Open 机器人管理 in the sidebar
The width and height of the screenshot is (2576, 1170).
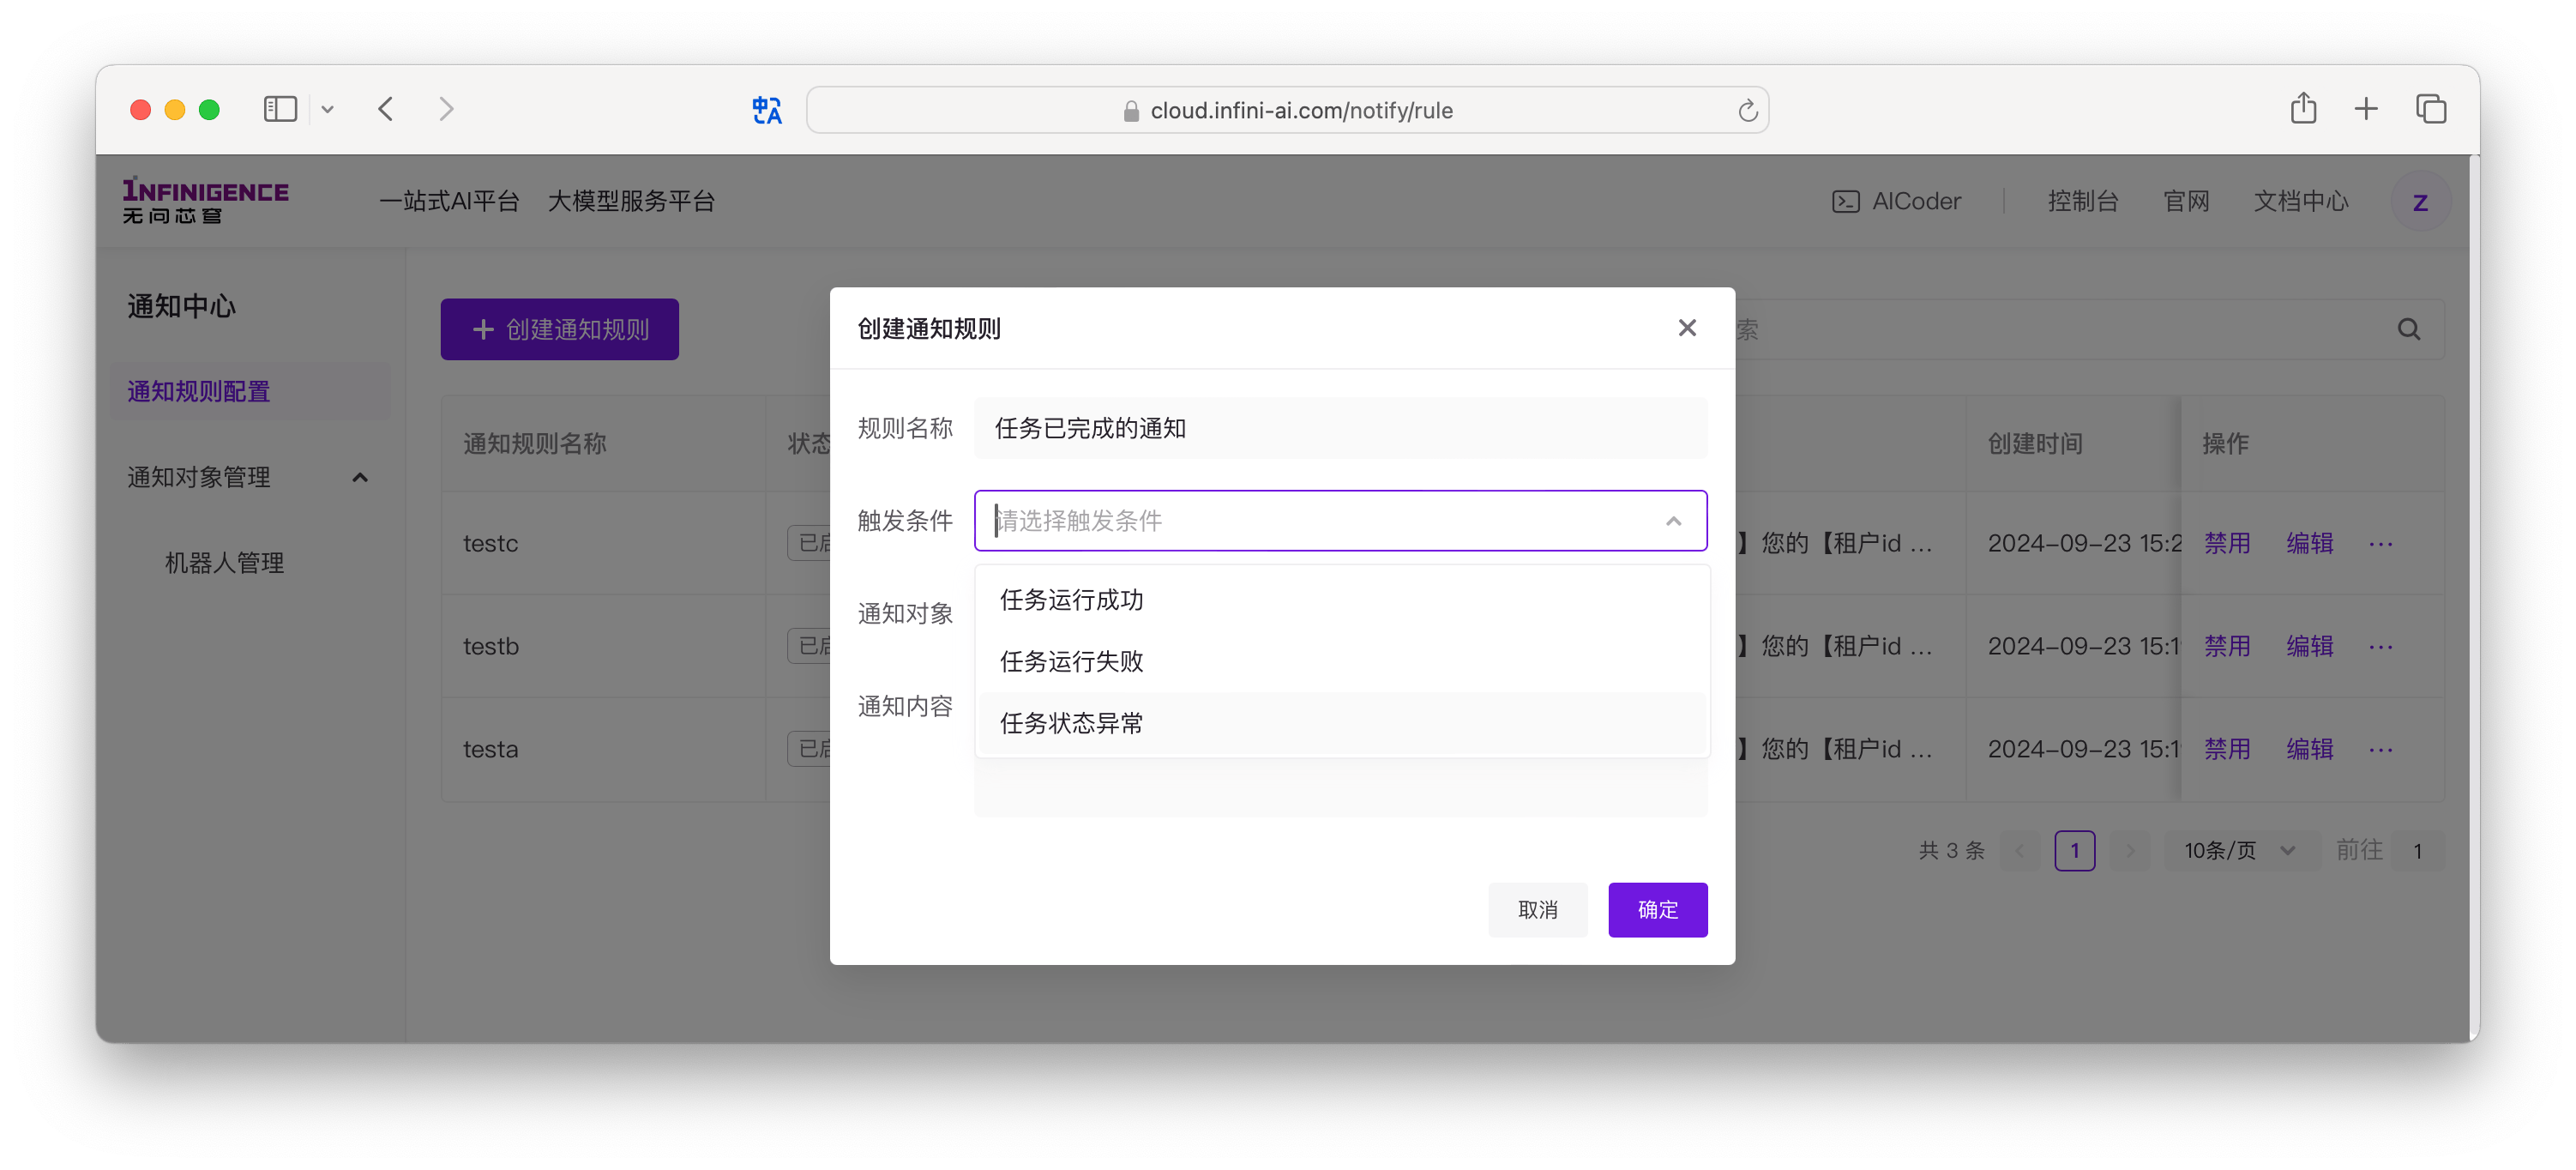click(x=224, y=563)
